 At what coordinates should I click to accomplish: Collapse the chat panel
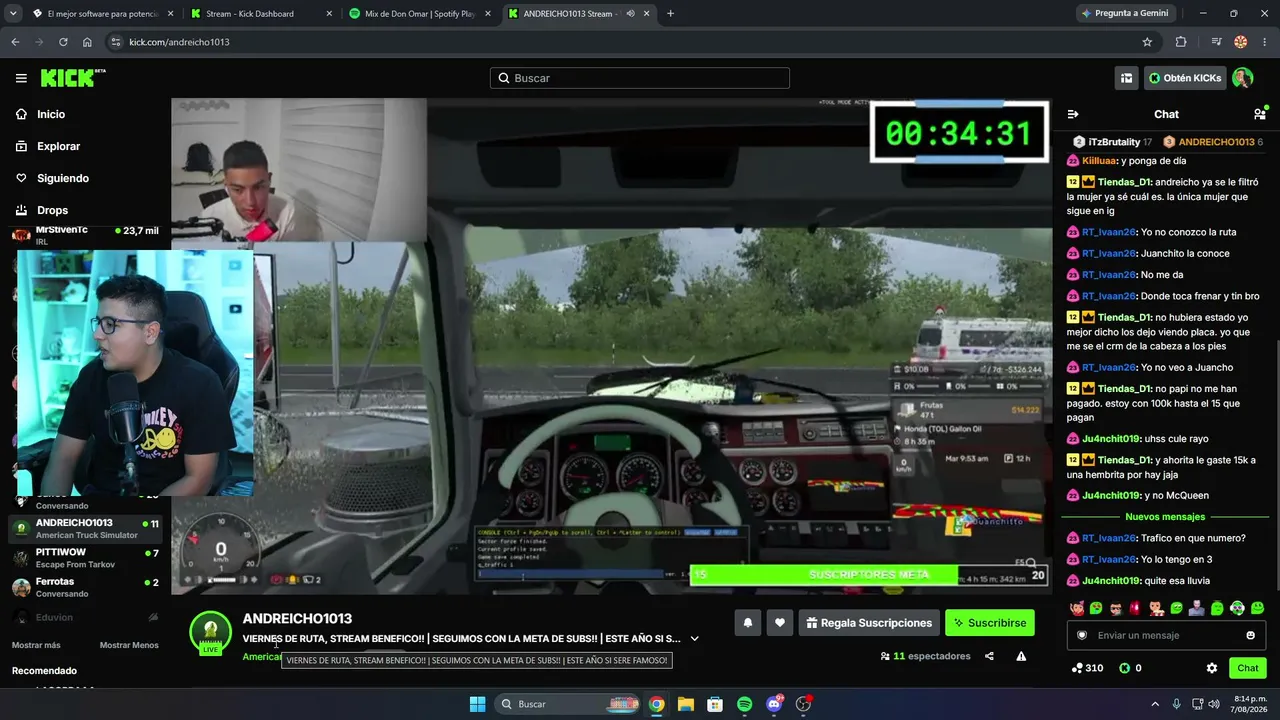pos(1073,114)
